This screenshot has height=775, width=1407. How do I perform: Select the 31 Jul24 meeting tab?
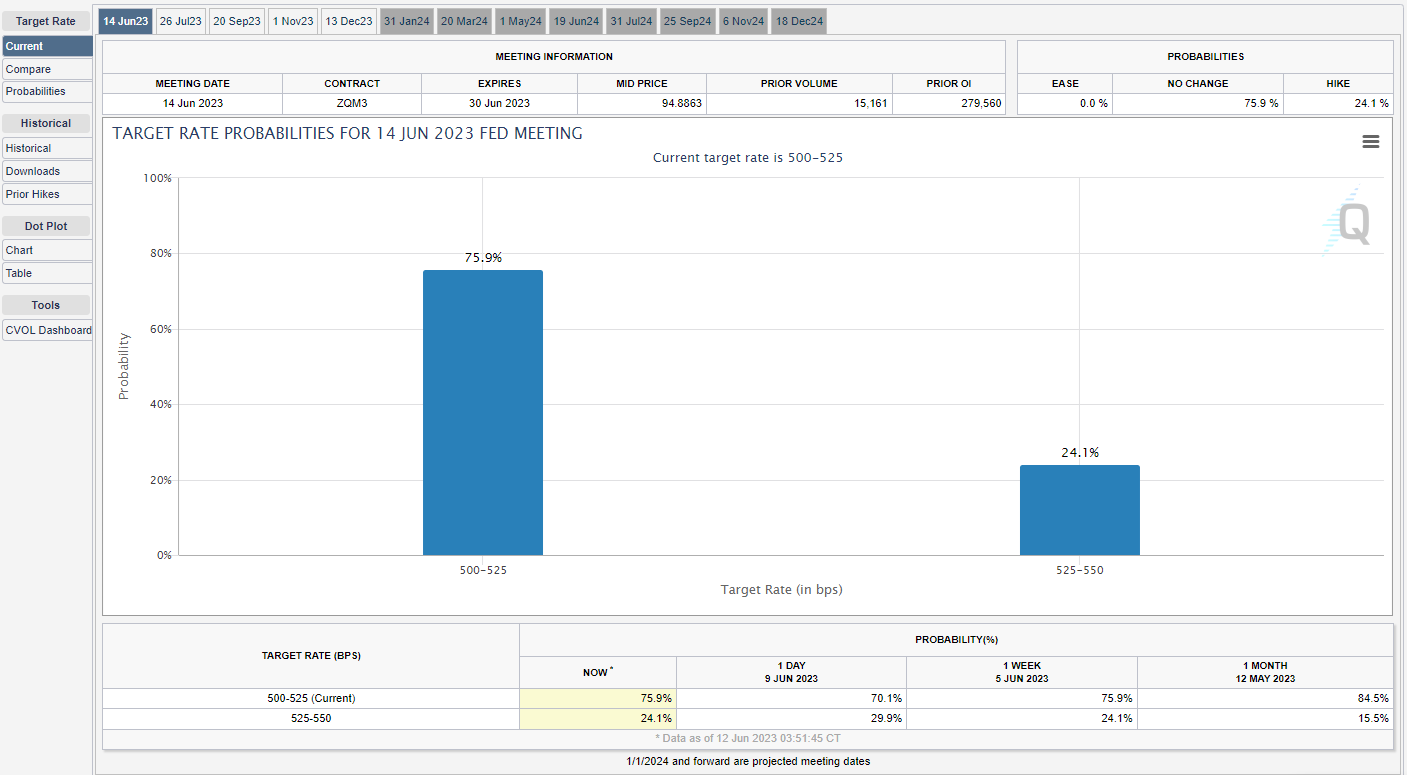point(631,21)
